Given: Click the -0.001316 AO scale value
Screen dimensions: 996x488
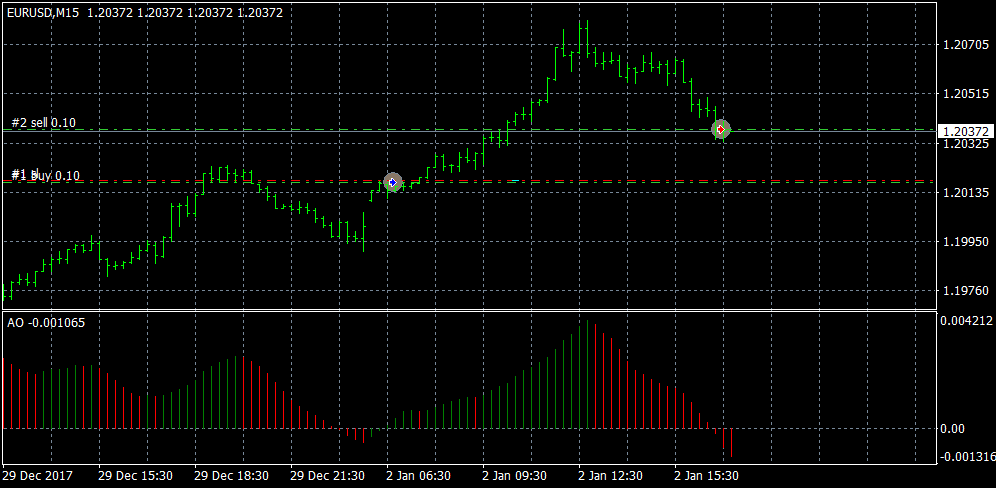Looking at the screenshot, I should pos(966,456).
